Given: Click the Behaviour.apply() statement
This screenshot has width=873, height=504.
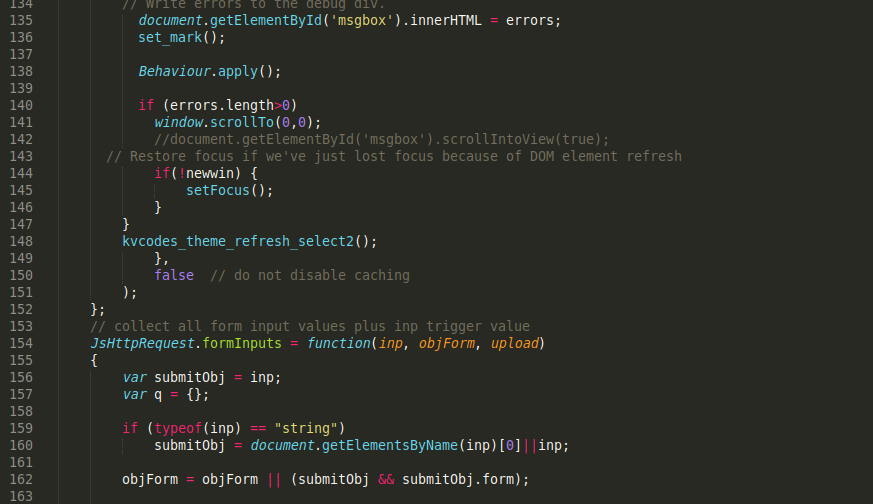Looking at the screenshot, I should click(209, 71).
